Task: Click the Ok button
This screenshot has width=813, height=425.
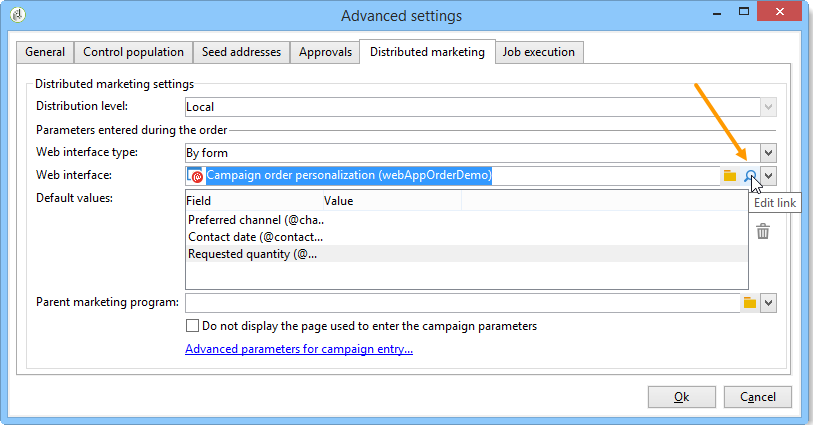Action: pos(681,397)
